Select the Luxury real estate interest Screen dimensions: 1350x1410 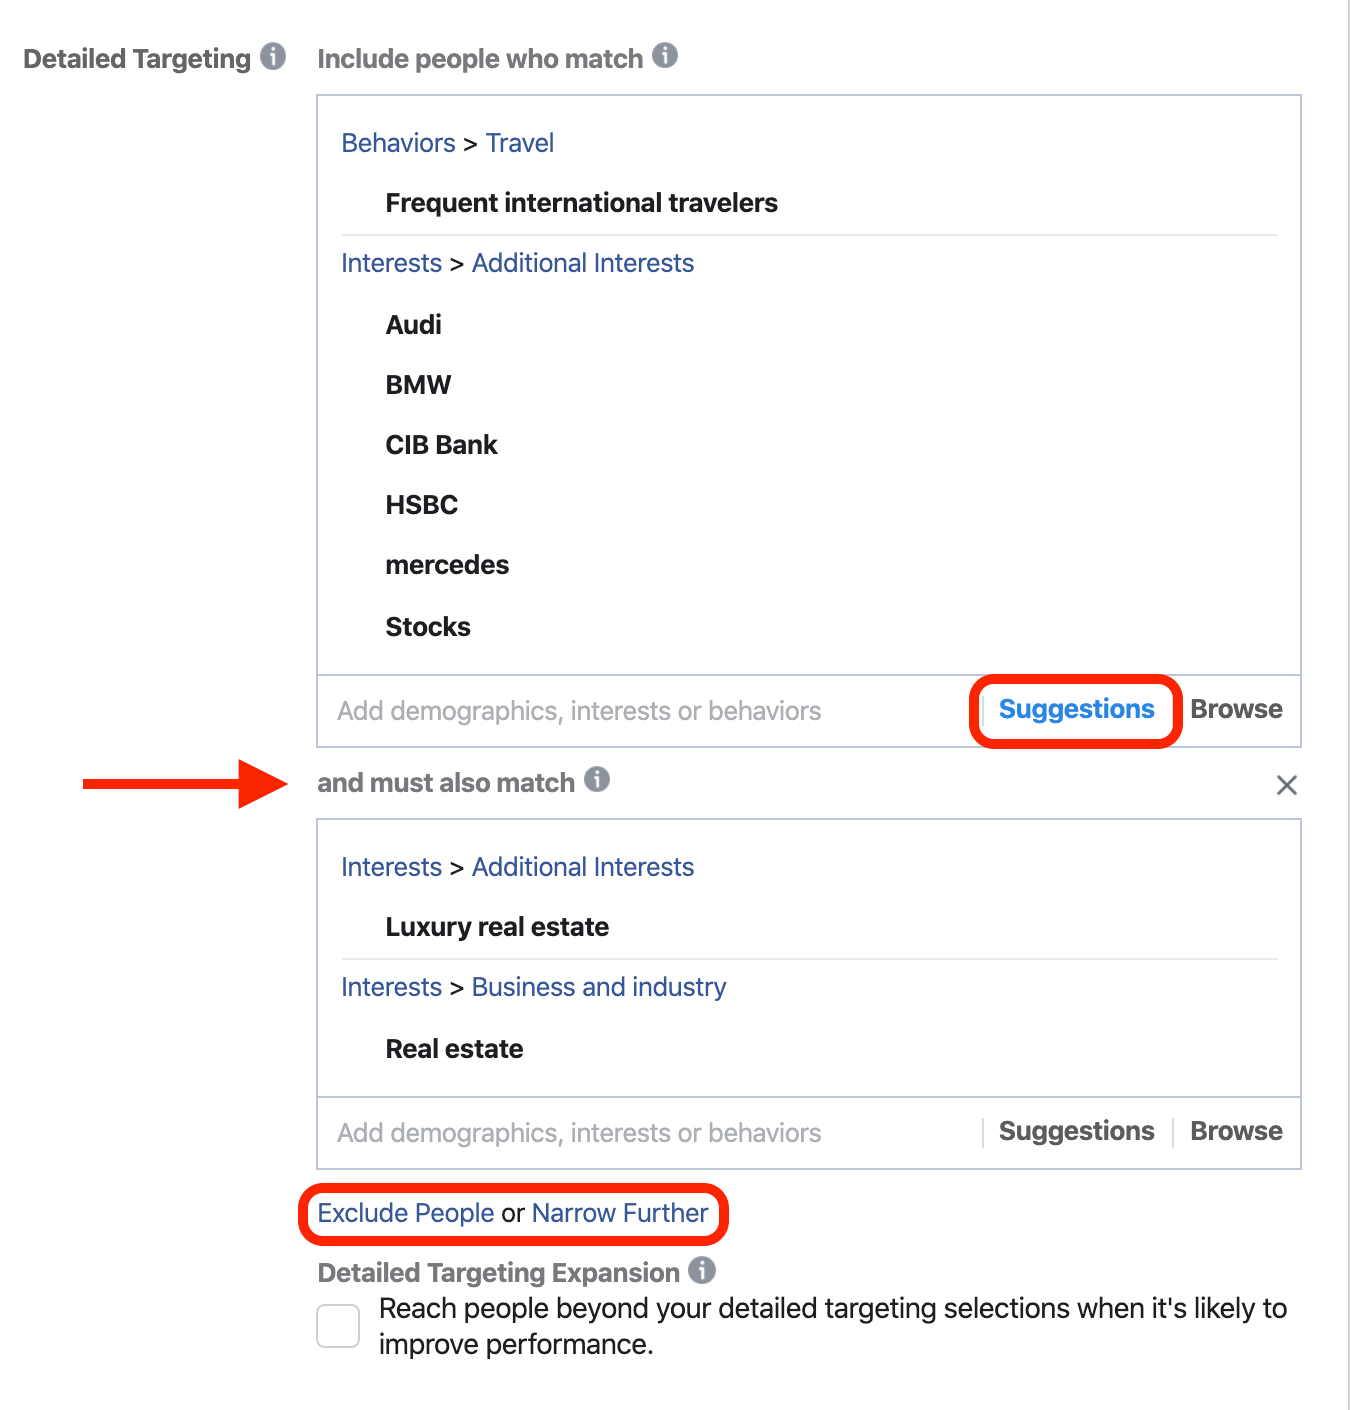point(497,927)
